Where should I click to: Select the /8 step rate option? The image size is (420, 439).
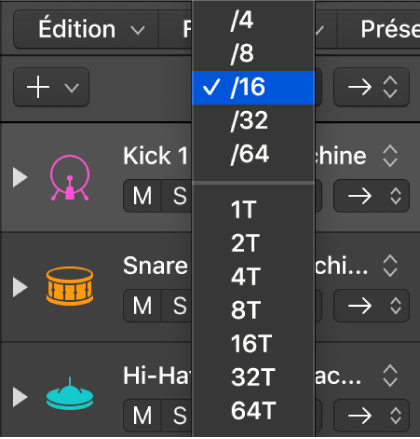253,54
